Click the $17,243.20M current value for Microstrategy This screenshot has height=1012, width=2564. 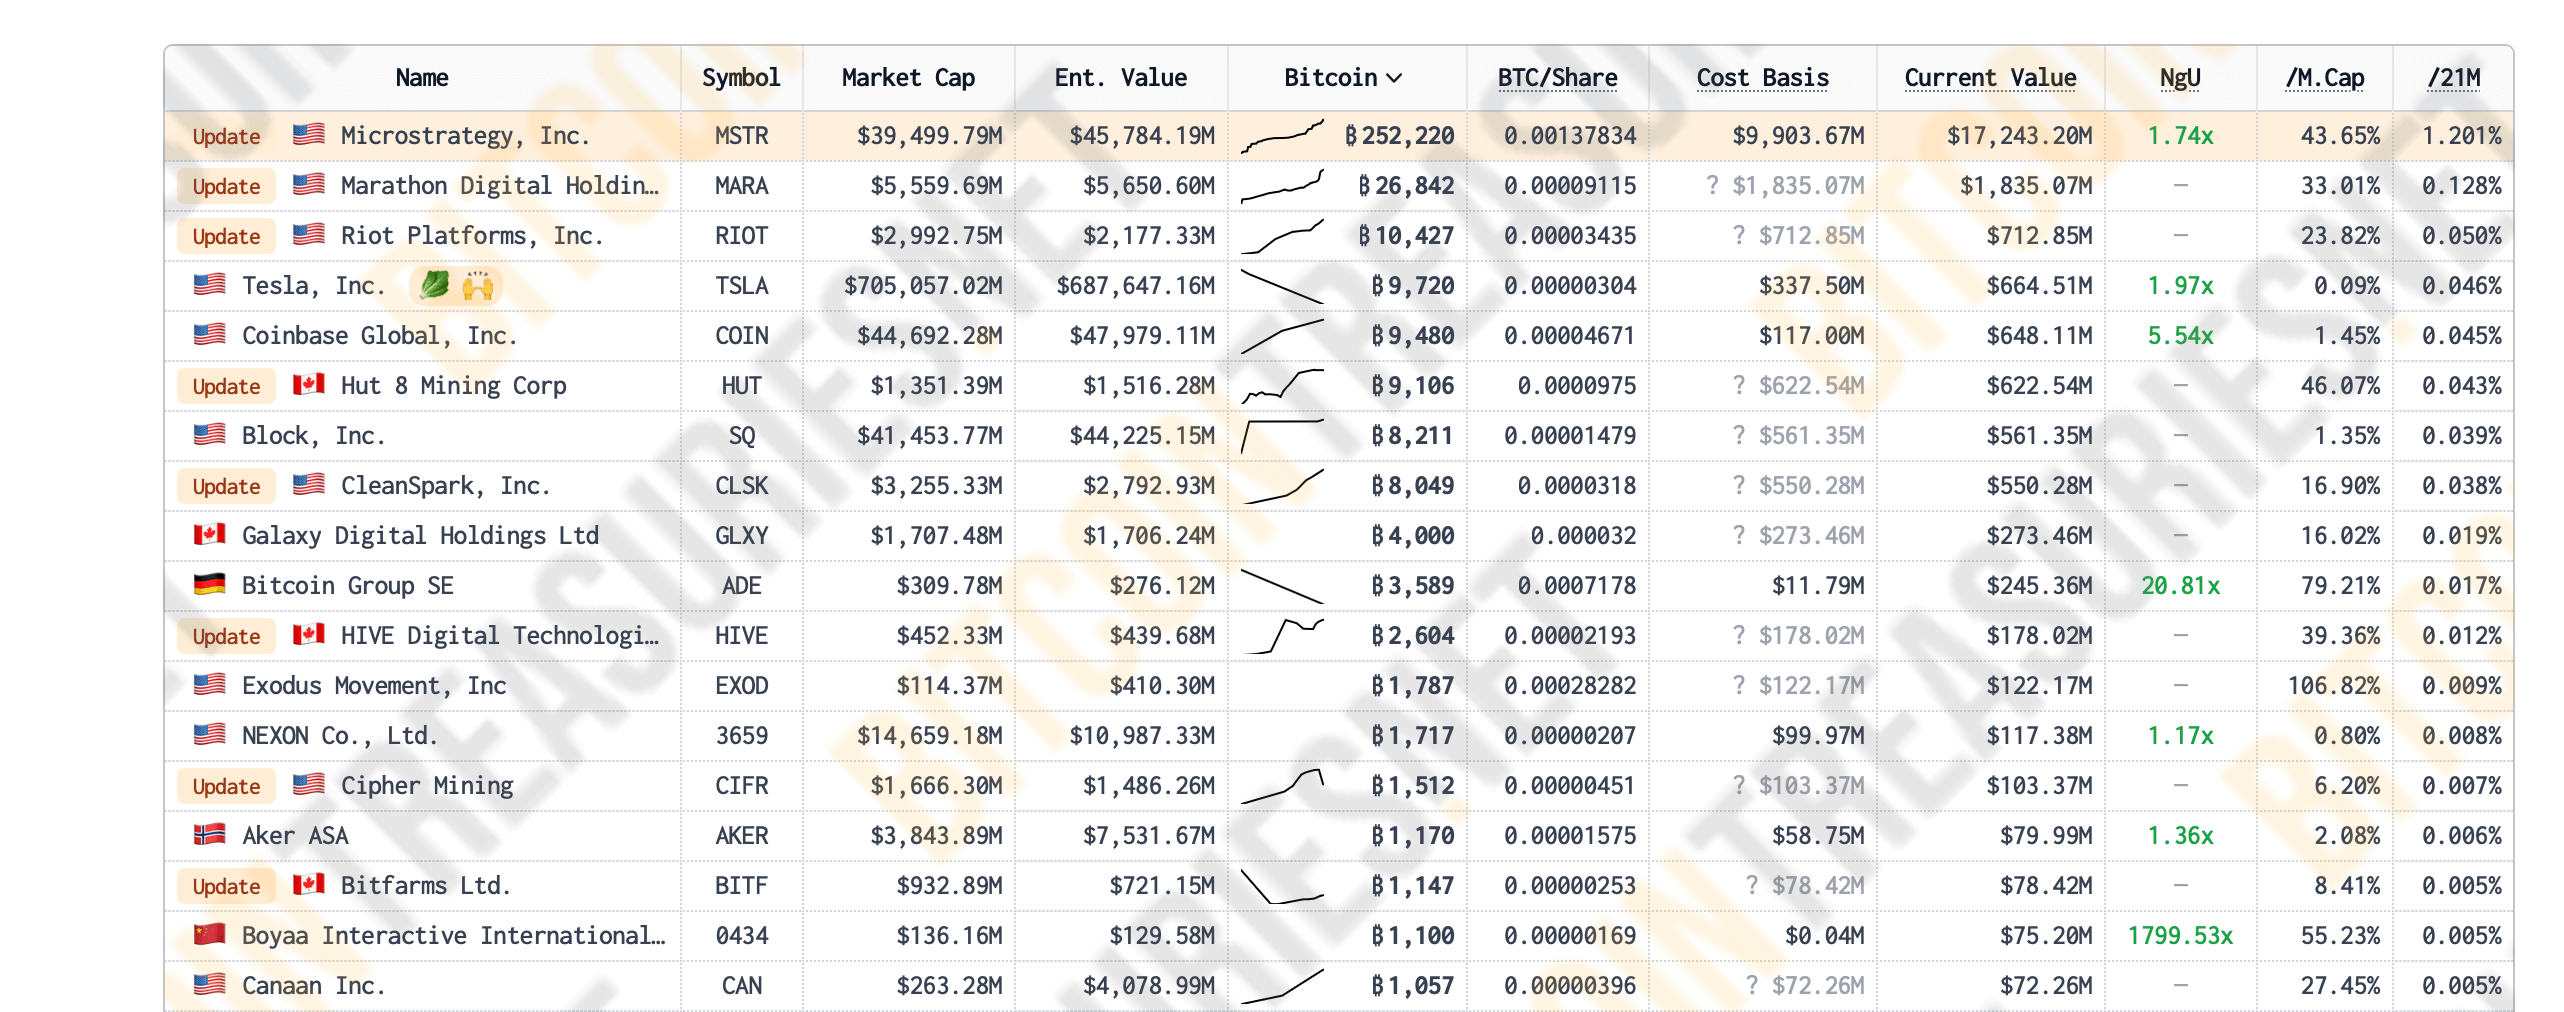click(2019, 136)
